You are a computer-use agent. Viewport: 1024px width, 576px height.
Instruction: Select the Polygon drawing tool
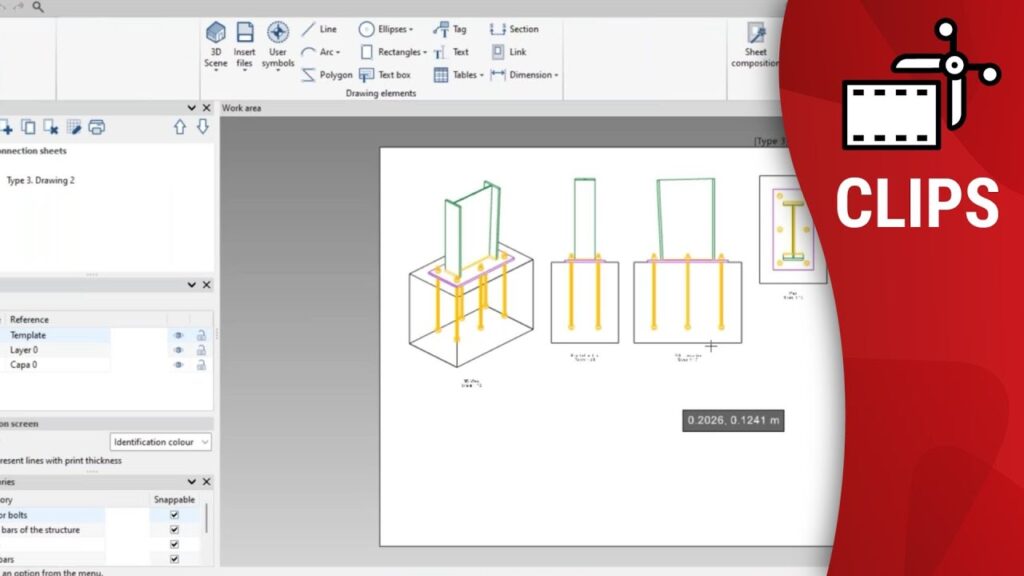coord(326,75)
